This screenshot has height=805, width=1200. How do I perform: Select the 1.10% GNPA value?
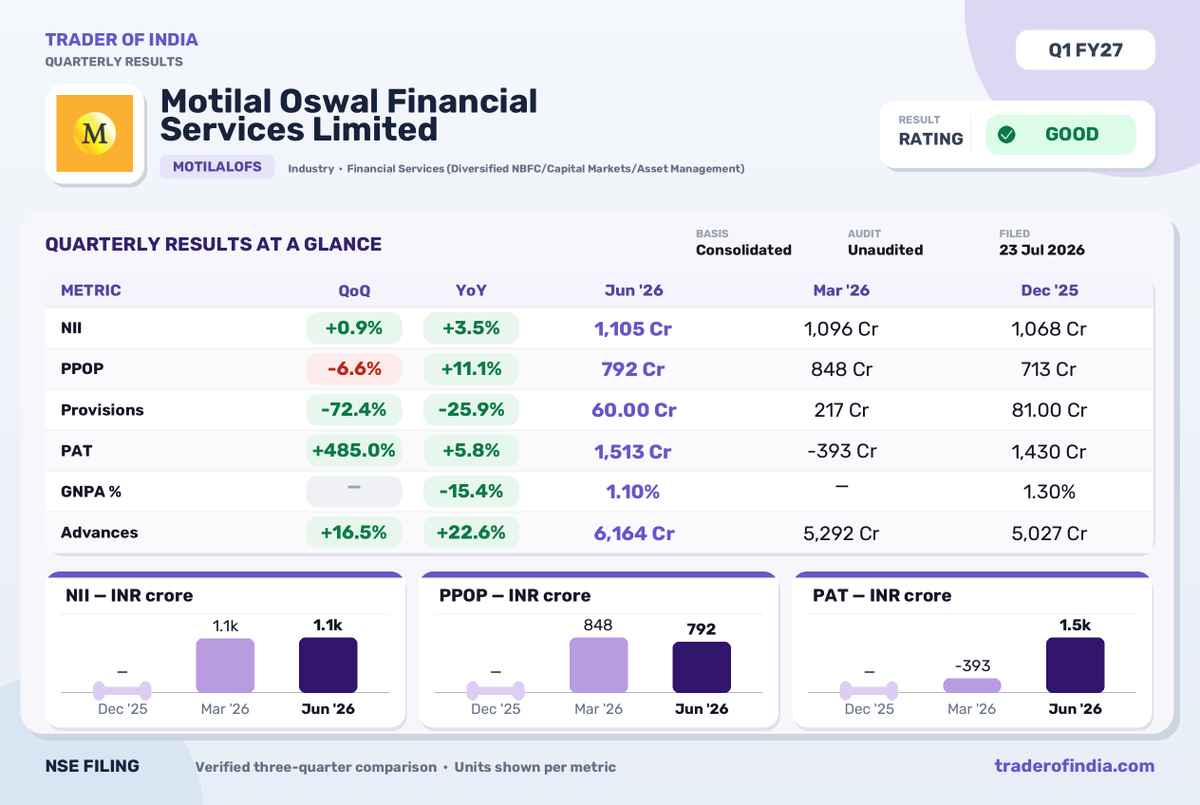(633, 492)
